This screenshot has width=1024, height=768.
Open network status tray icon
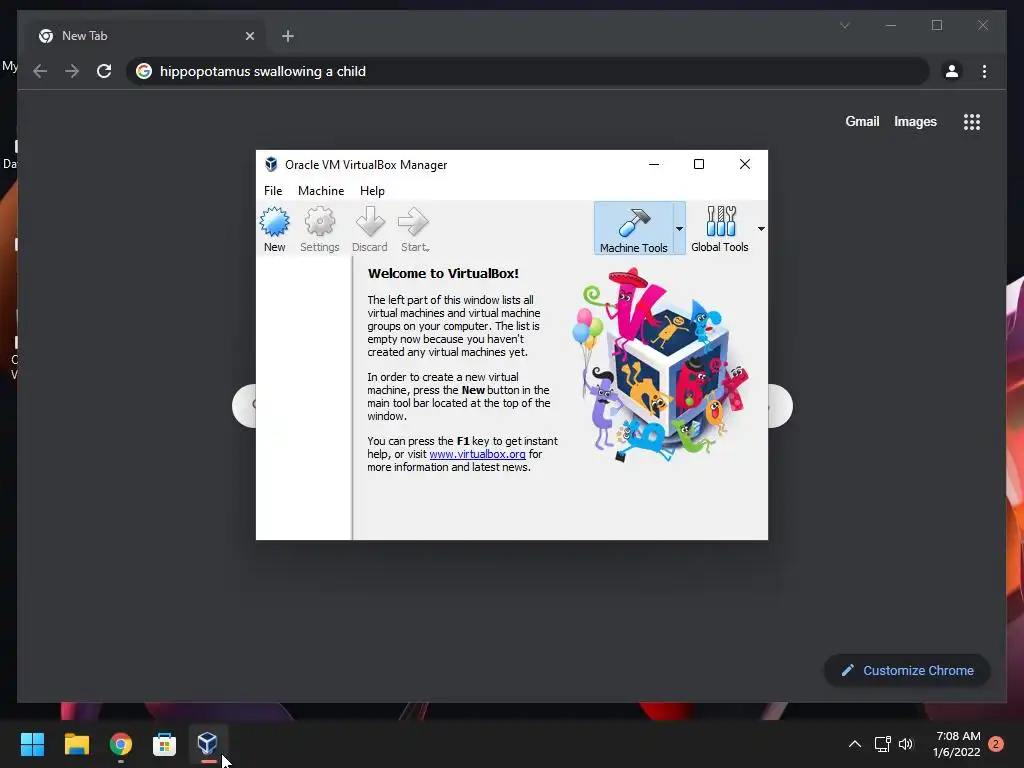(x=882, y=744)
